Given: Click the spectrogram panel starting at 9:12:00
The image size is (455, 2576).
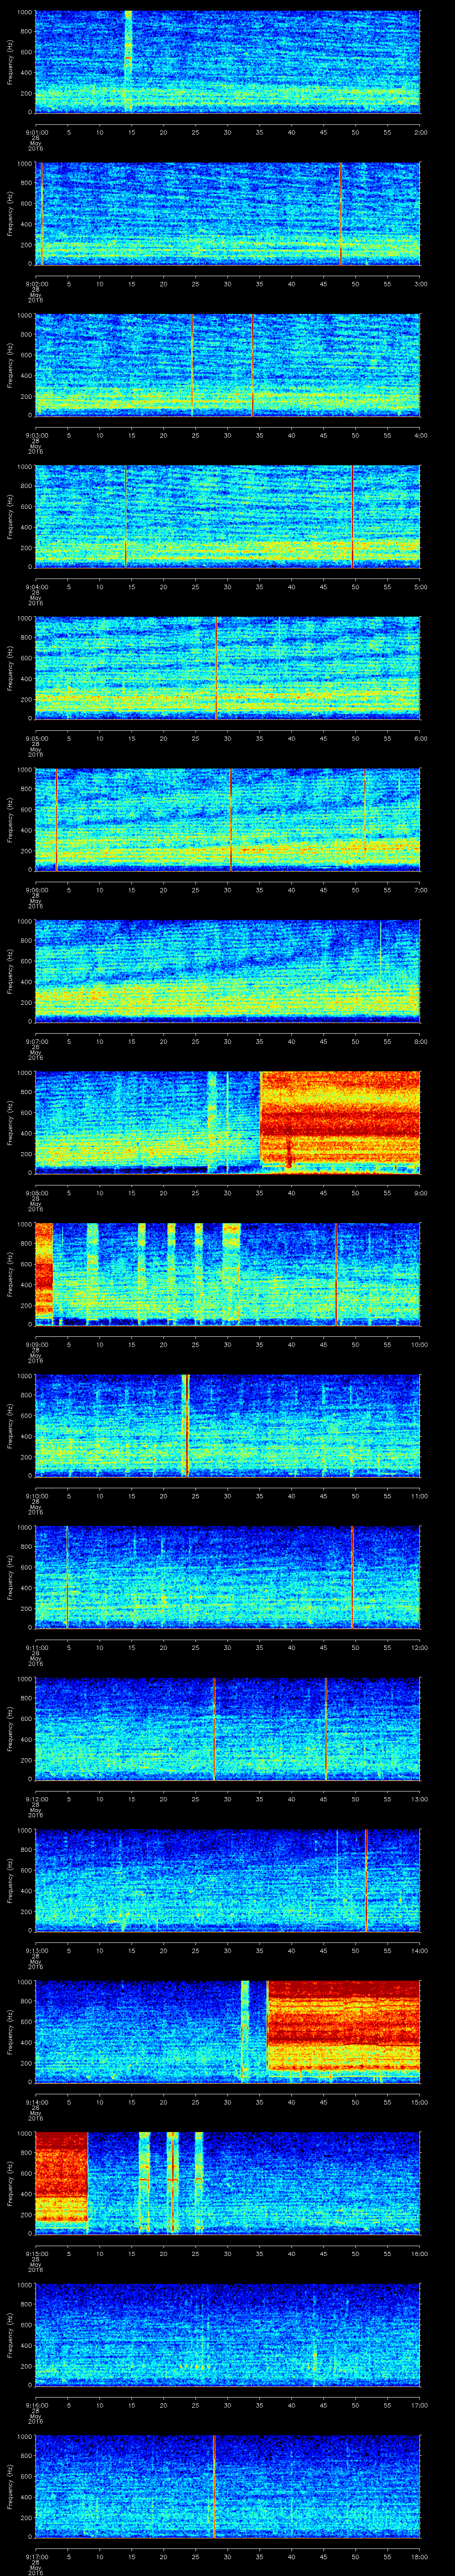Looking at the screenshot, I should pos(228,1729).
